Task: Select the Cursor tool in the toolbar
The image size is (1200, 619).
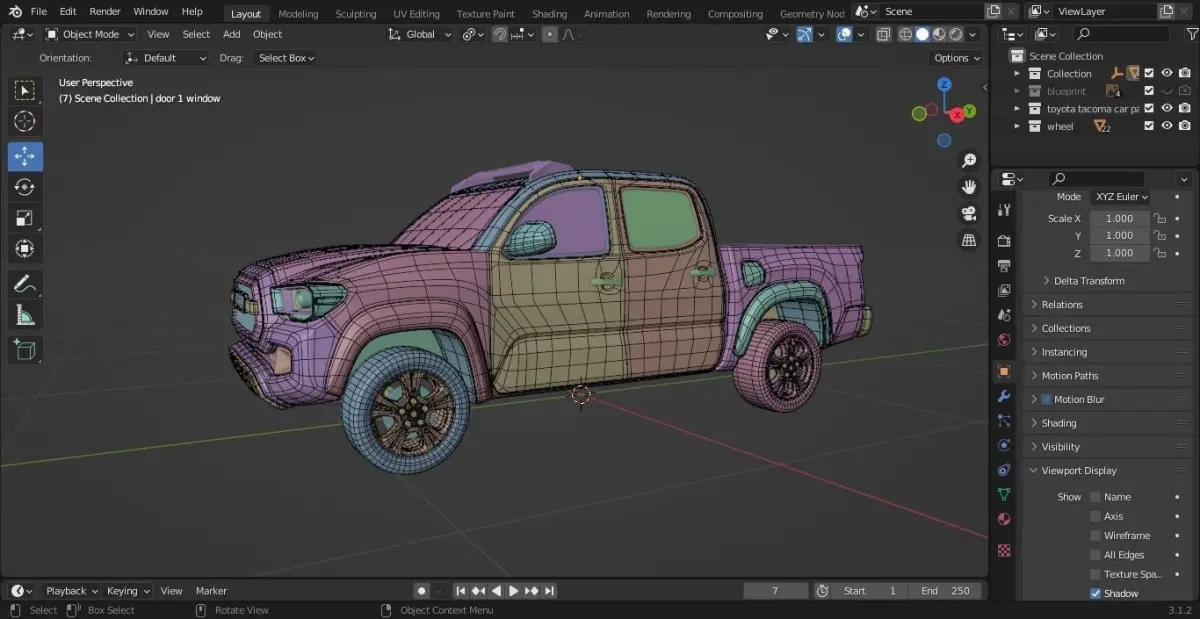Action: pyautogui.click(x=25, y=122)
